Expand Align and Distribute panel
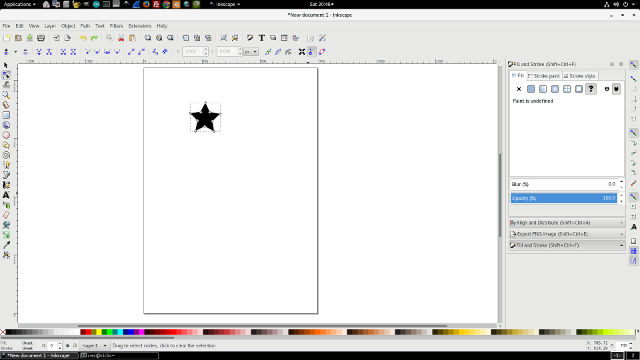 [x=567, y=223]
